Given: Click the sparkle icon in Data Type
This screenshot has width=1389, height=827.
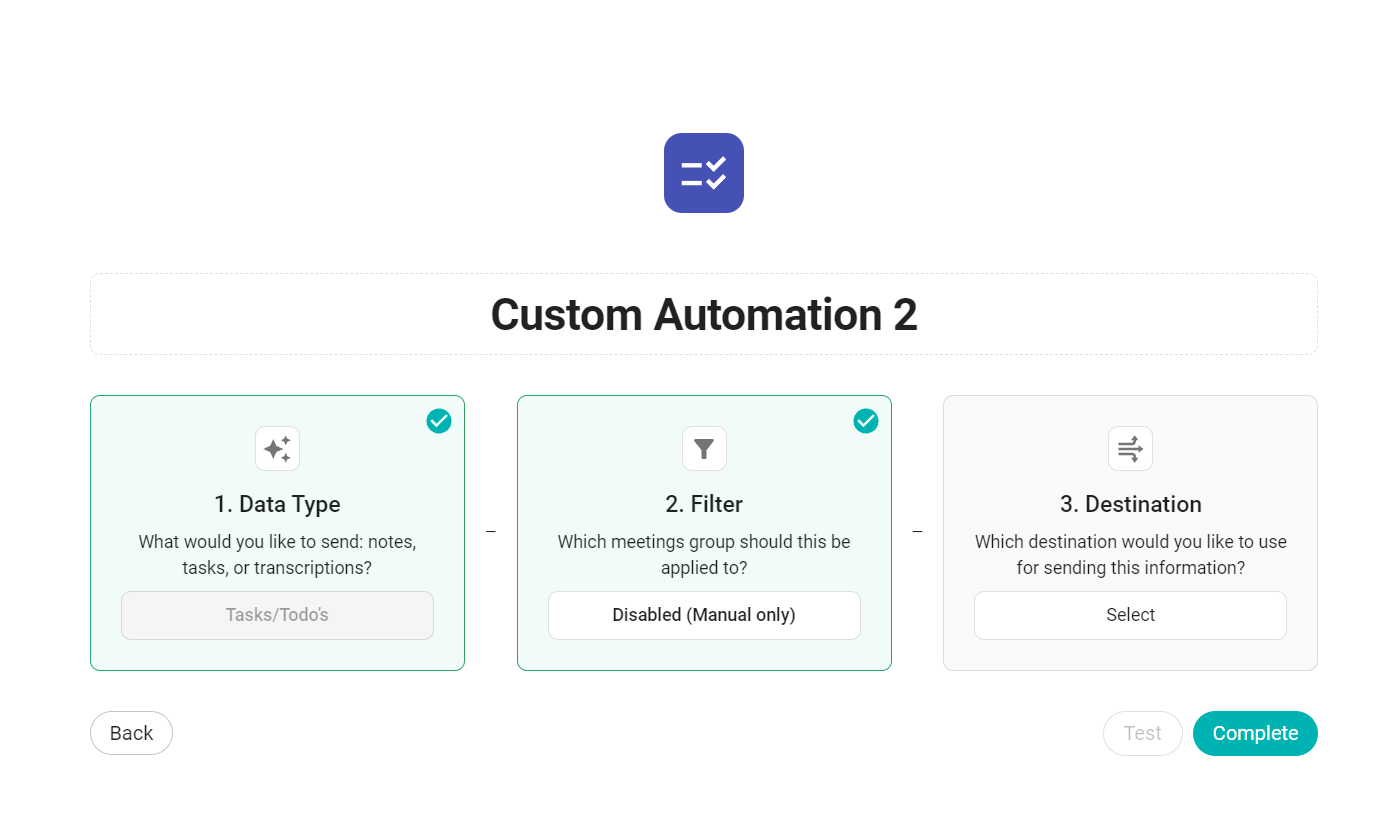Looking at the screenshot, I should [x=277, y=449].
